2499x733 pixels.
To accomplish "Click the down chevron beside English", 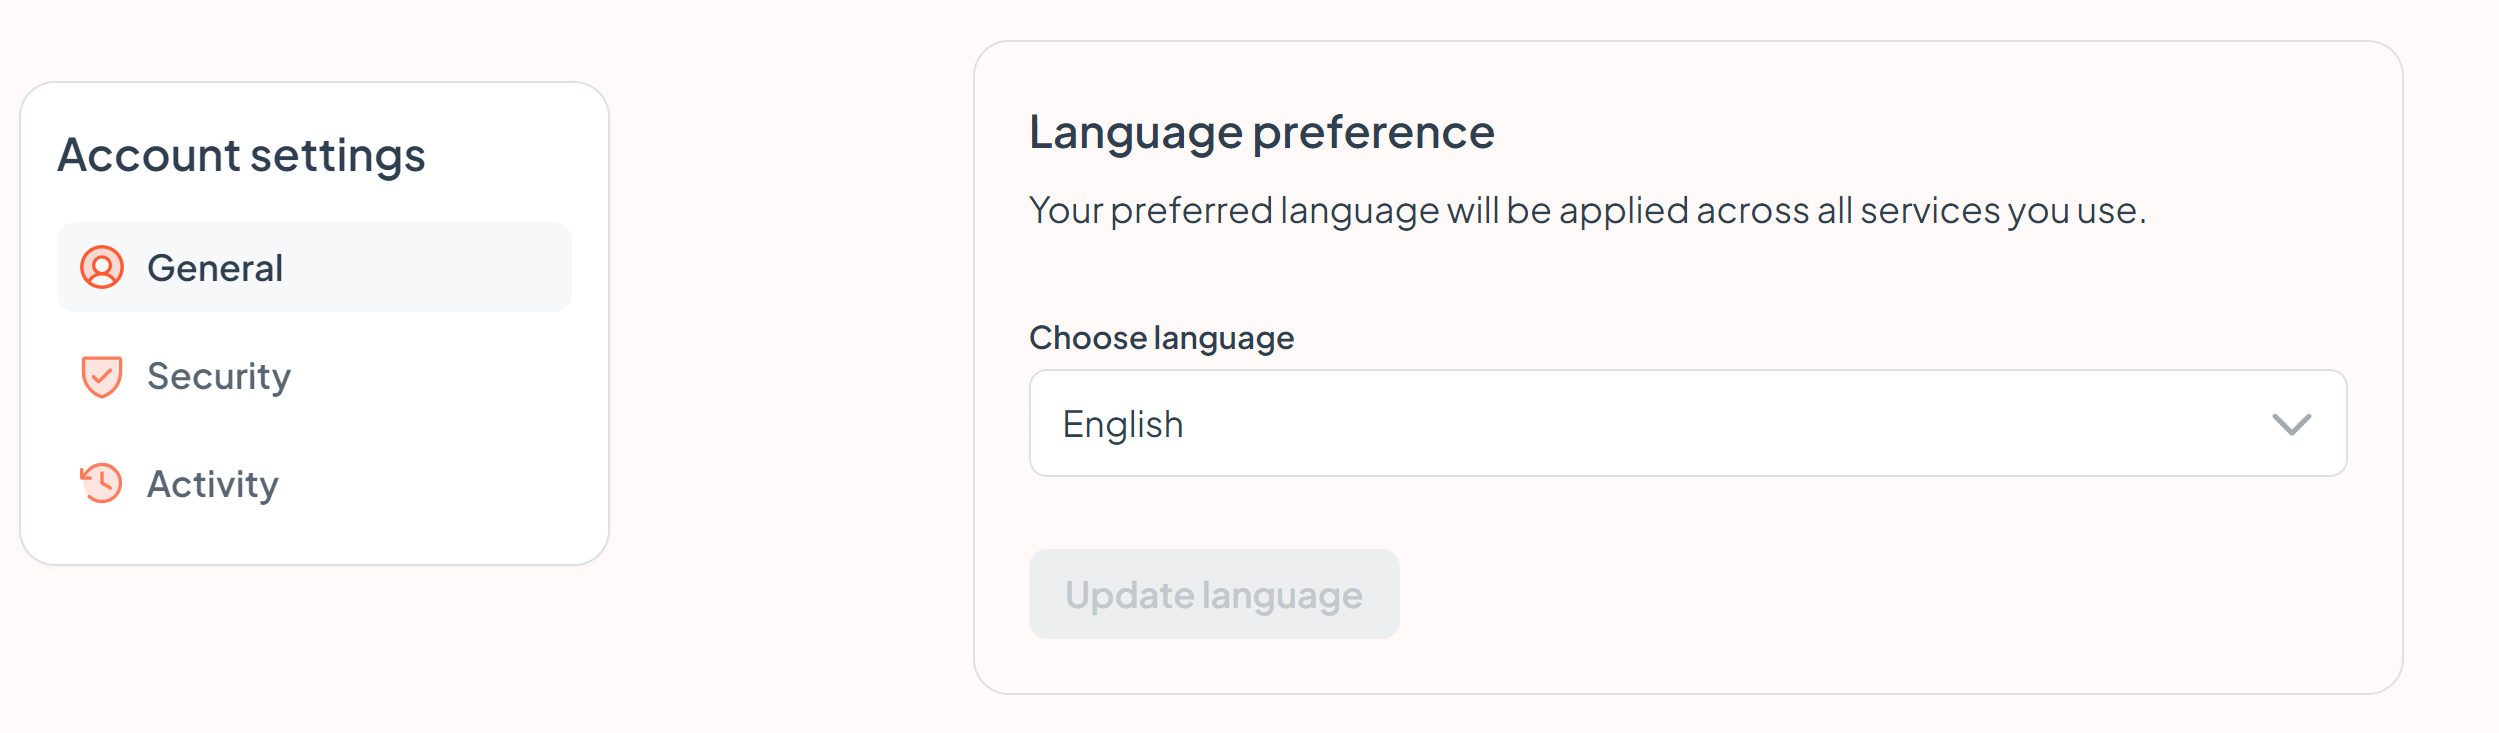I will click(x=2291, y=425).
